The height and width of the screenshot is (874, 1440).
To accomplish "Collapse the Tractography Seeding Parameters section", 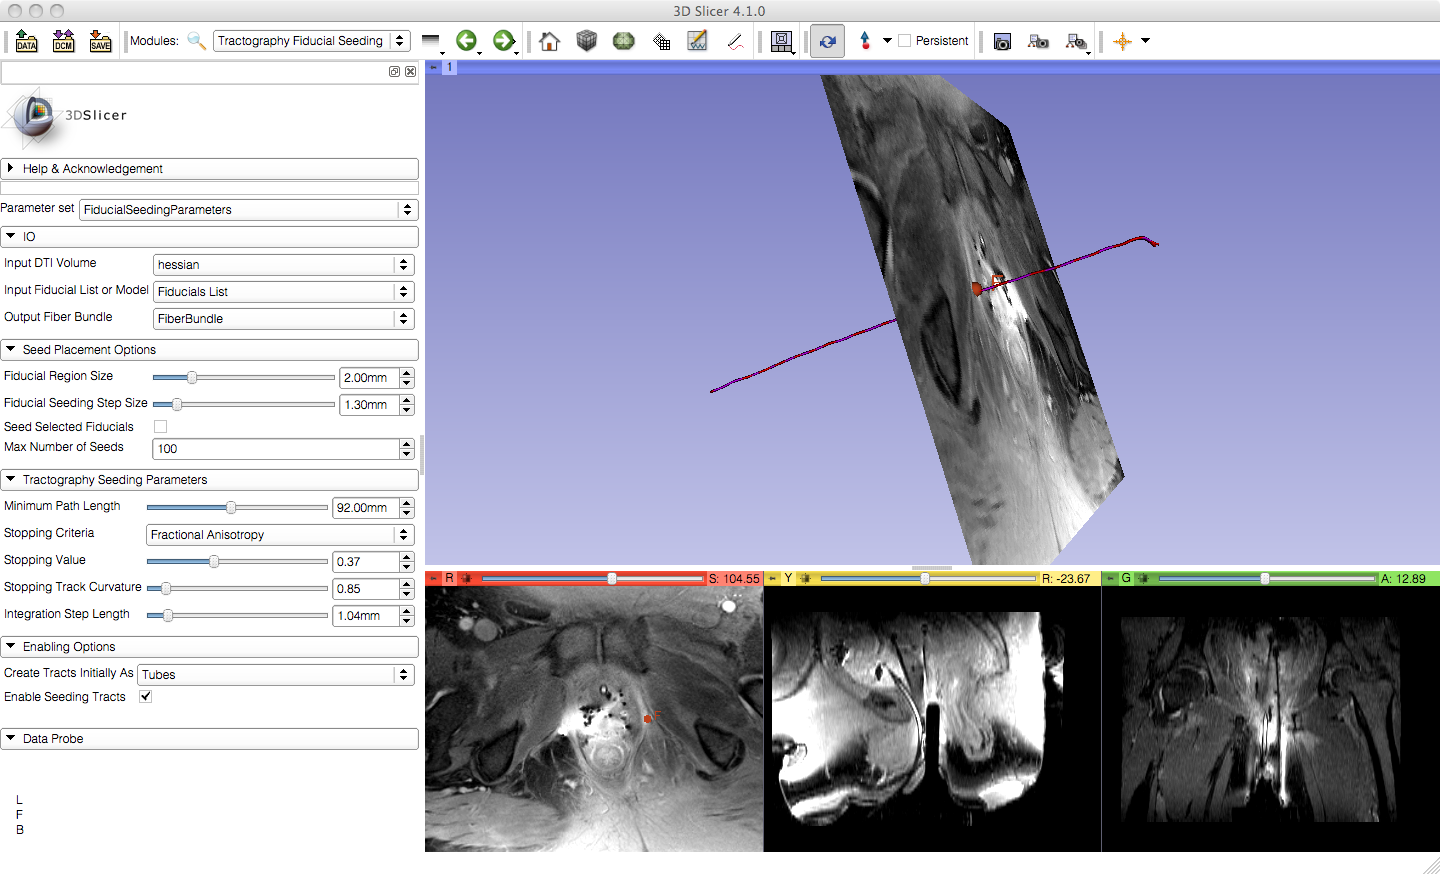I will 210,480.
